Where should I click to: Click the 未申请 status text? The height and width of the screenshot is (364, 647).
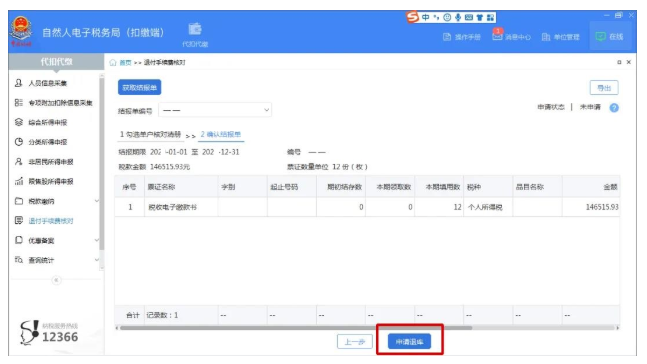tap(590, 107)
